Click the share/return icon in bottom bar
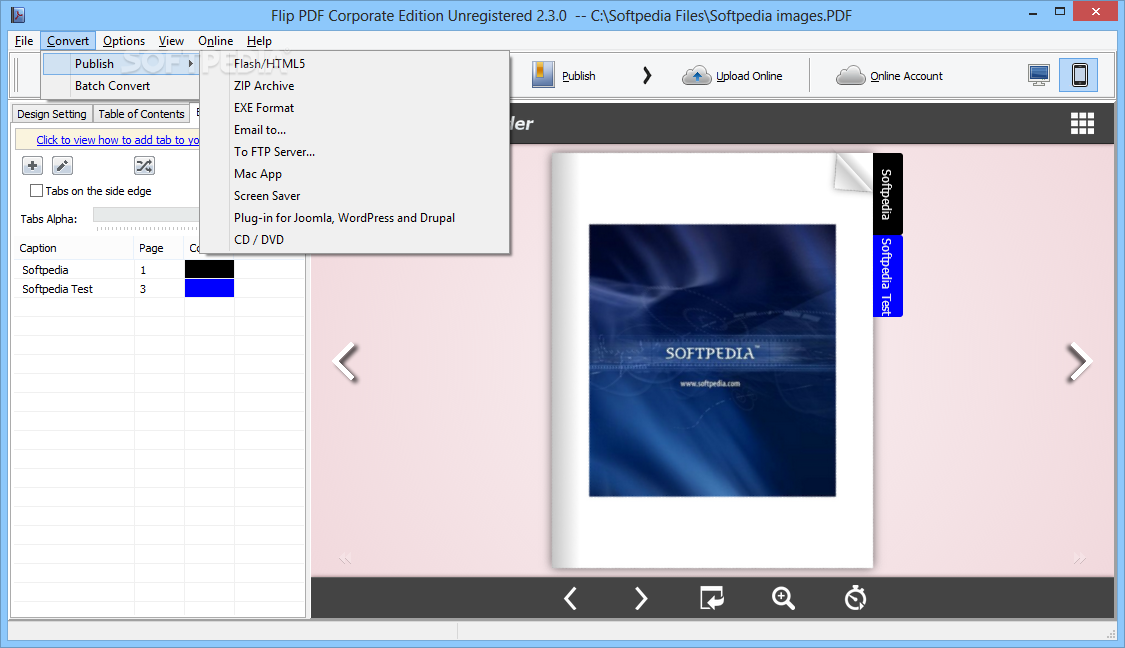1125x648 pixels. (x=712, y=598)
